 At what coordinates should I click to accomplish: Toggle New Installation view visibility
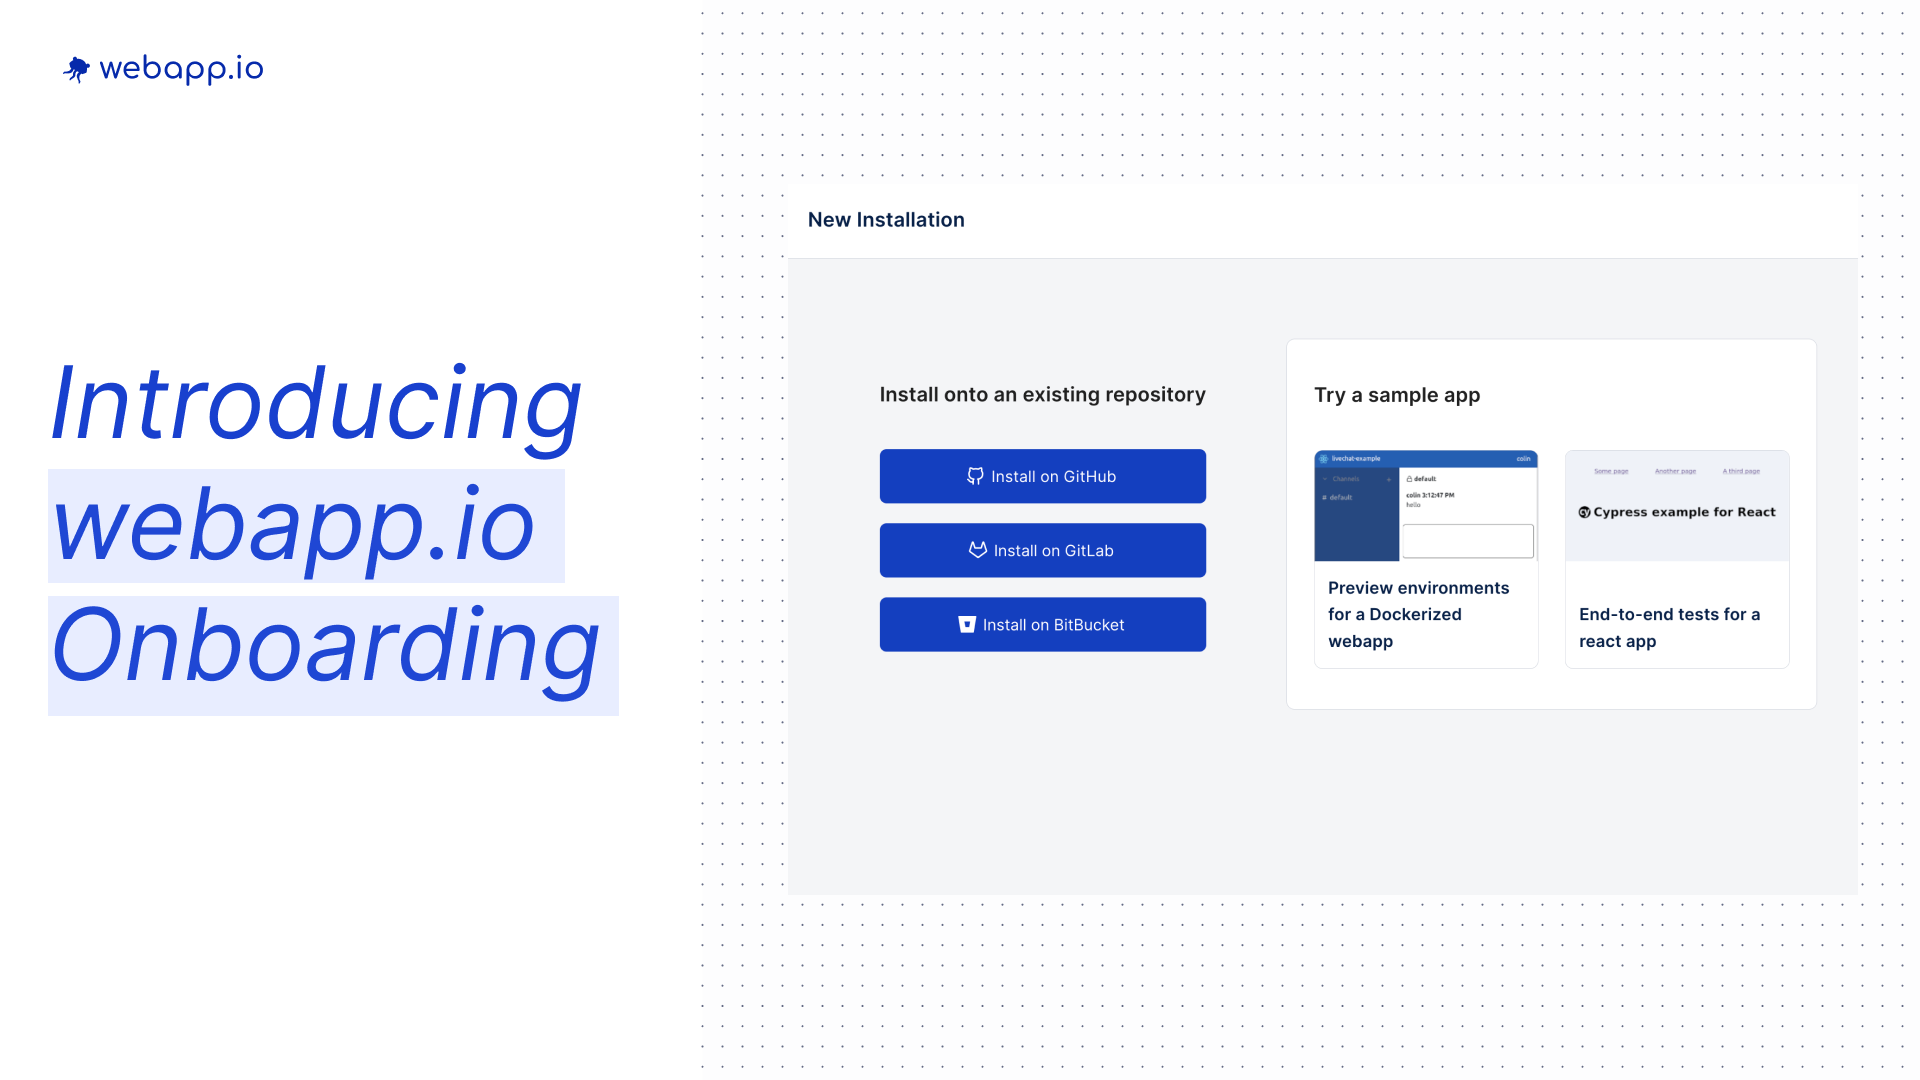(x=887, y=219)
